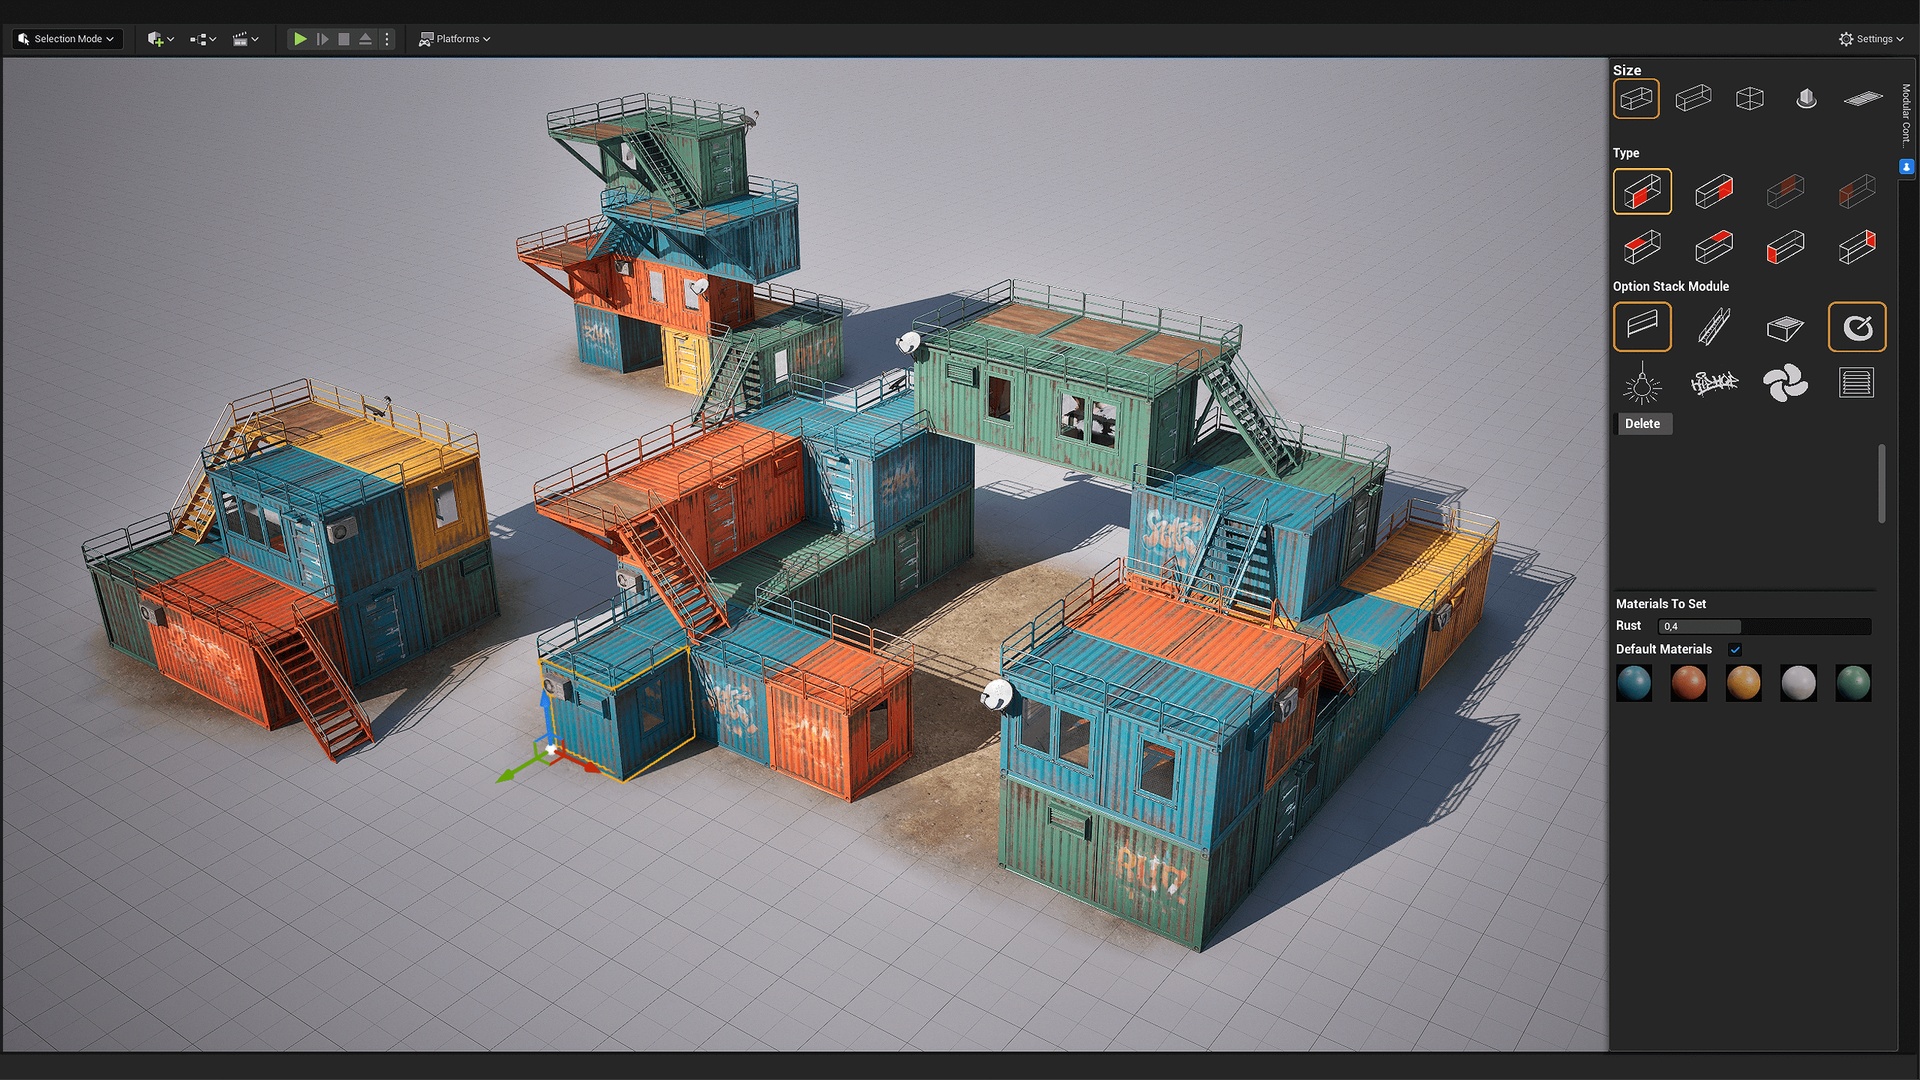1920x1080 pixels.
Task: Click the Delete button in the panel
Action: coord(1645,424)
